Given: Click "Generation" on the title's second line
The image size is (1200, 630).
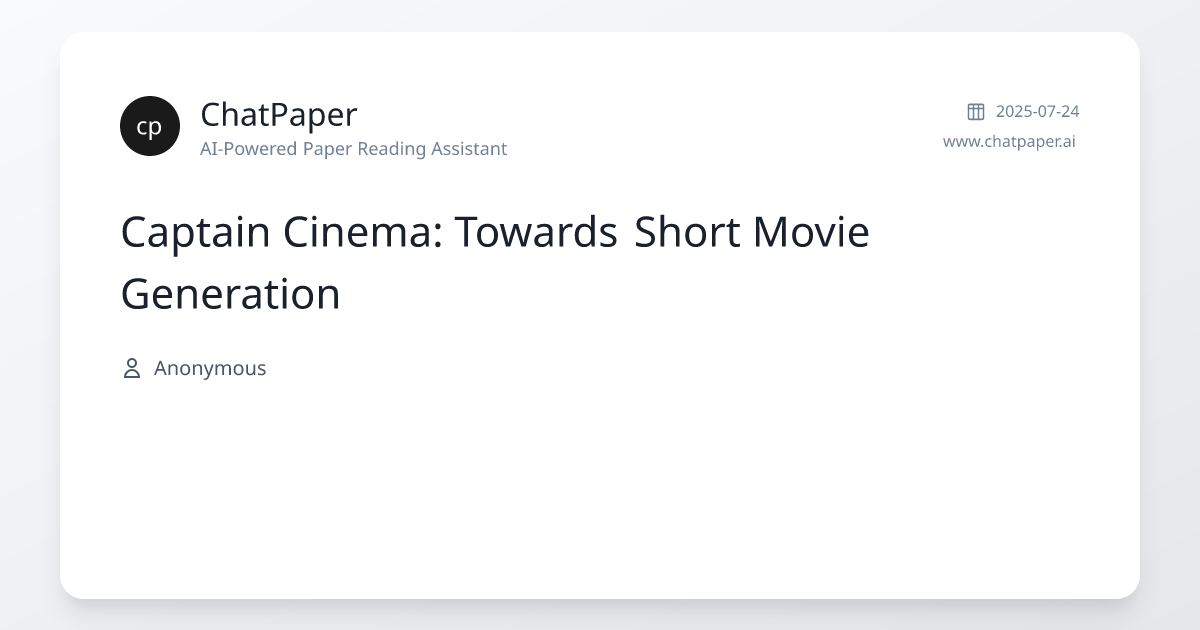Looking at the screenshot, I should point(230,294).
